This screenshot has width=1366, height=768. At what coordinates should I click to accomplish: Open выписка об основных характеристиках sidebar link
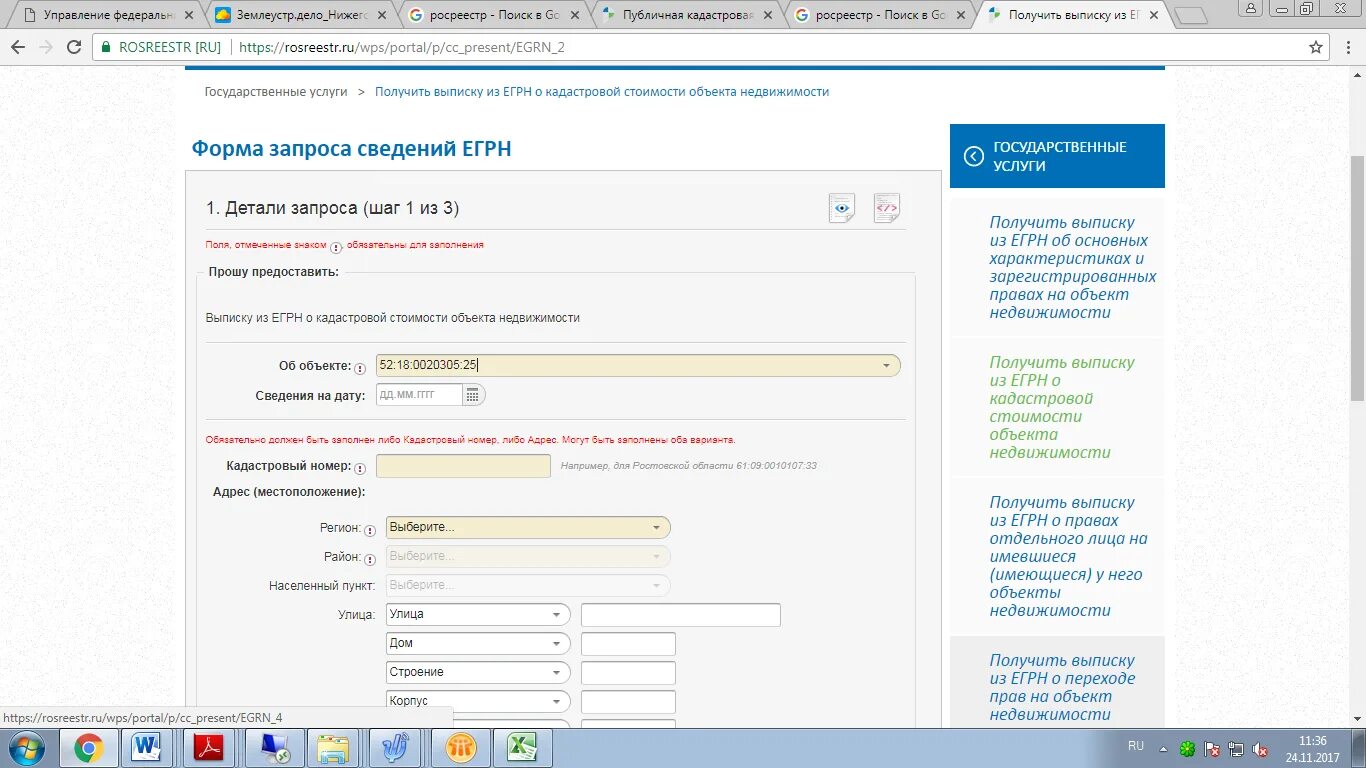click(1073, 267)
